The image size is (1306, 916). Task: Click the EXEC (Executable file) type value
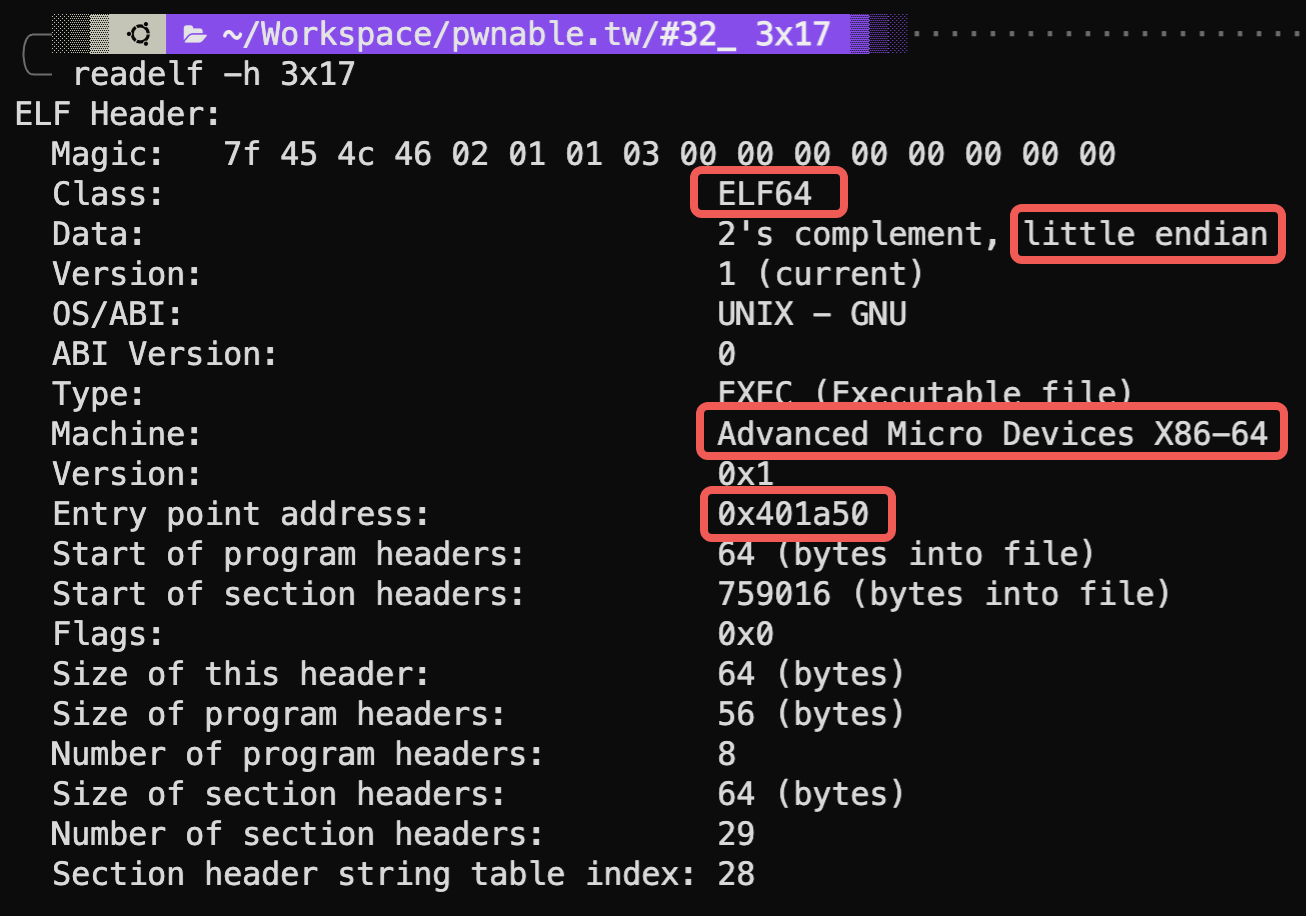924,393
